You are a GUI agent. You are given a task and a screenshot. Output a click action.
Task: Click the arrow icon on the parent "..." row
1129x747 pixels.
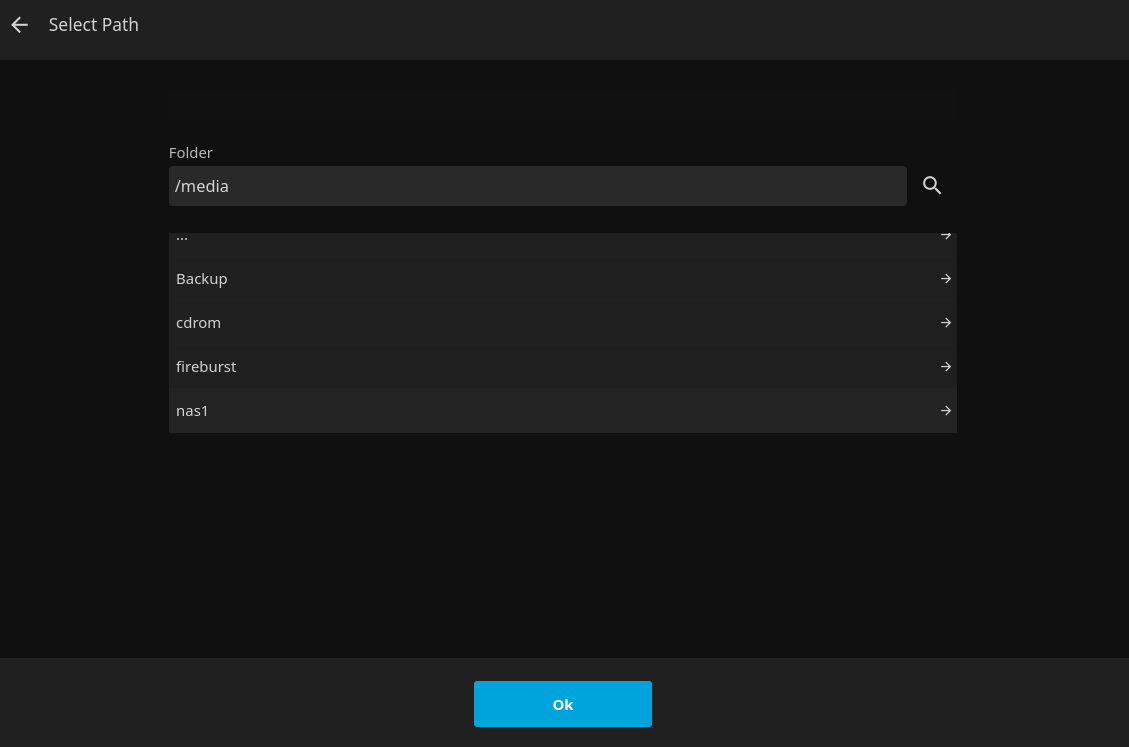tap(945, 237)
